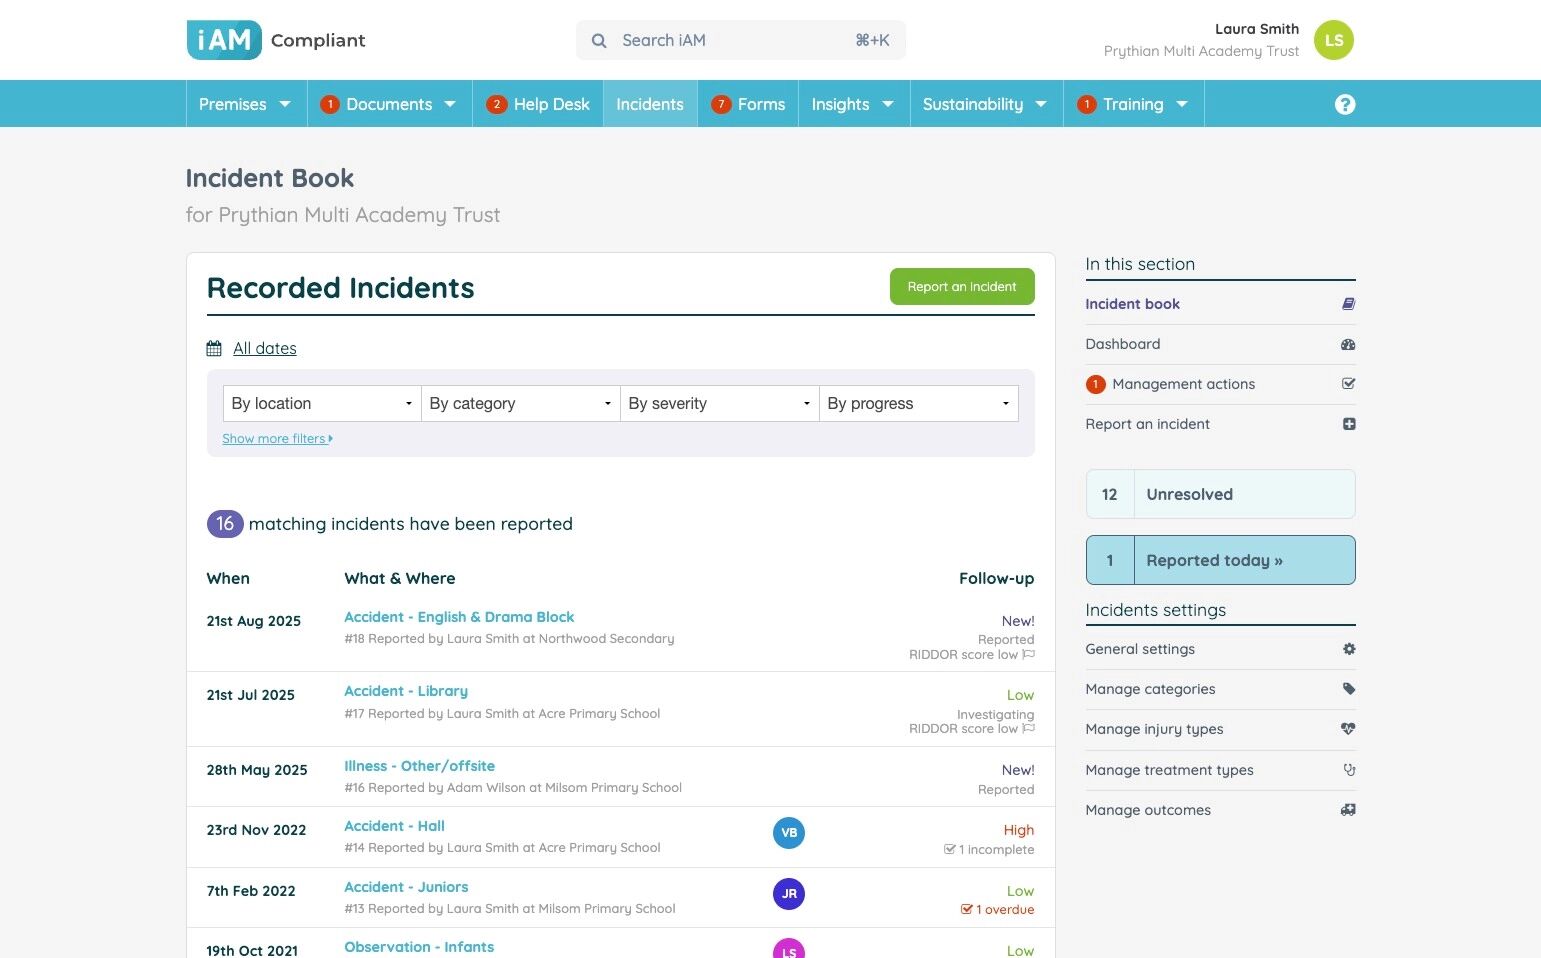The height and width of the screenshot is (958, 1541).
Task: Expand the Insights menu arrow
Action: (888, 104)
